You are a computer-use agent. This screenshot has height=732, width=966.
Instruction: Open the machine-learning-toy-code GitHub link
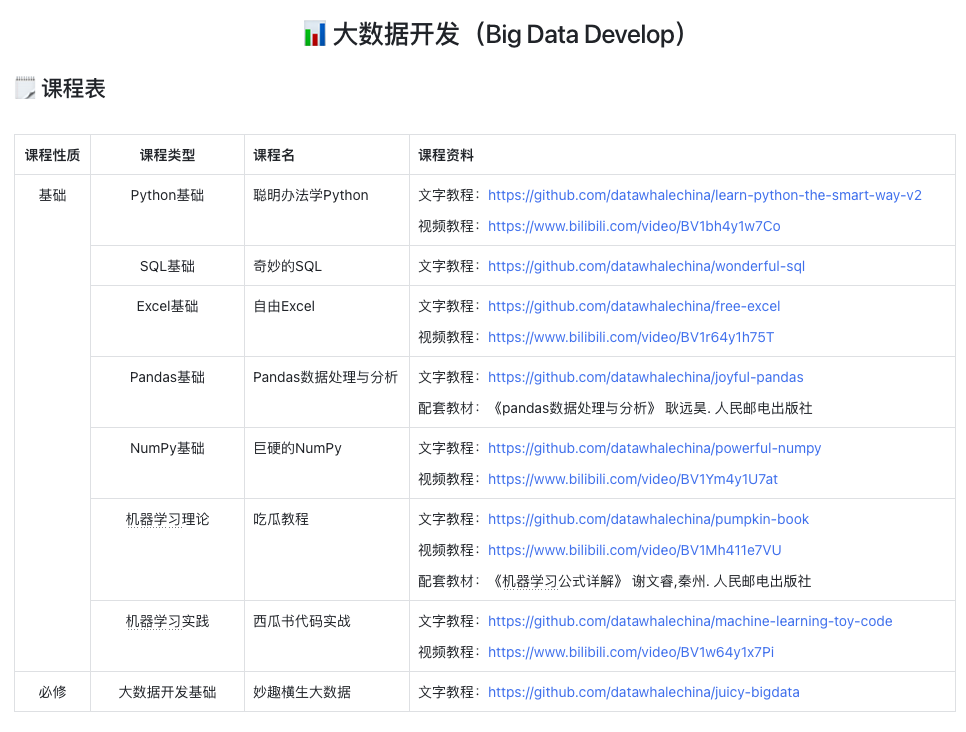(690, 620)
